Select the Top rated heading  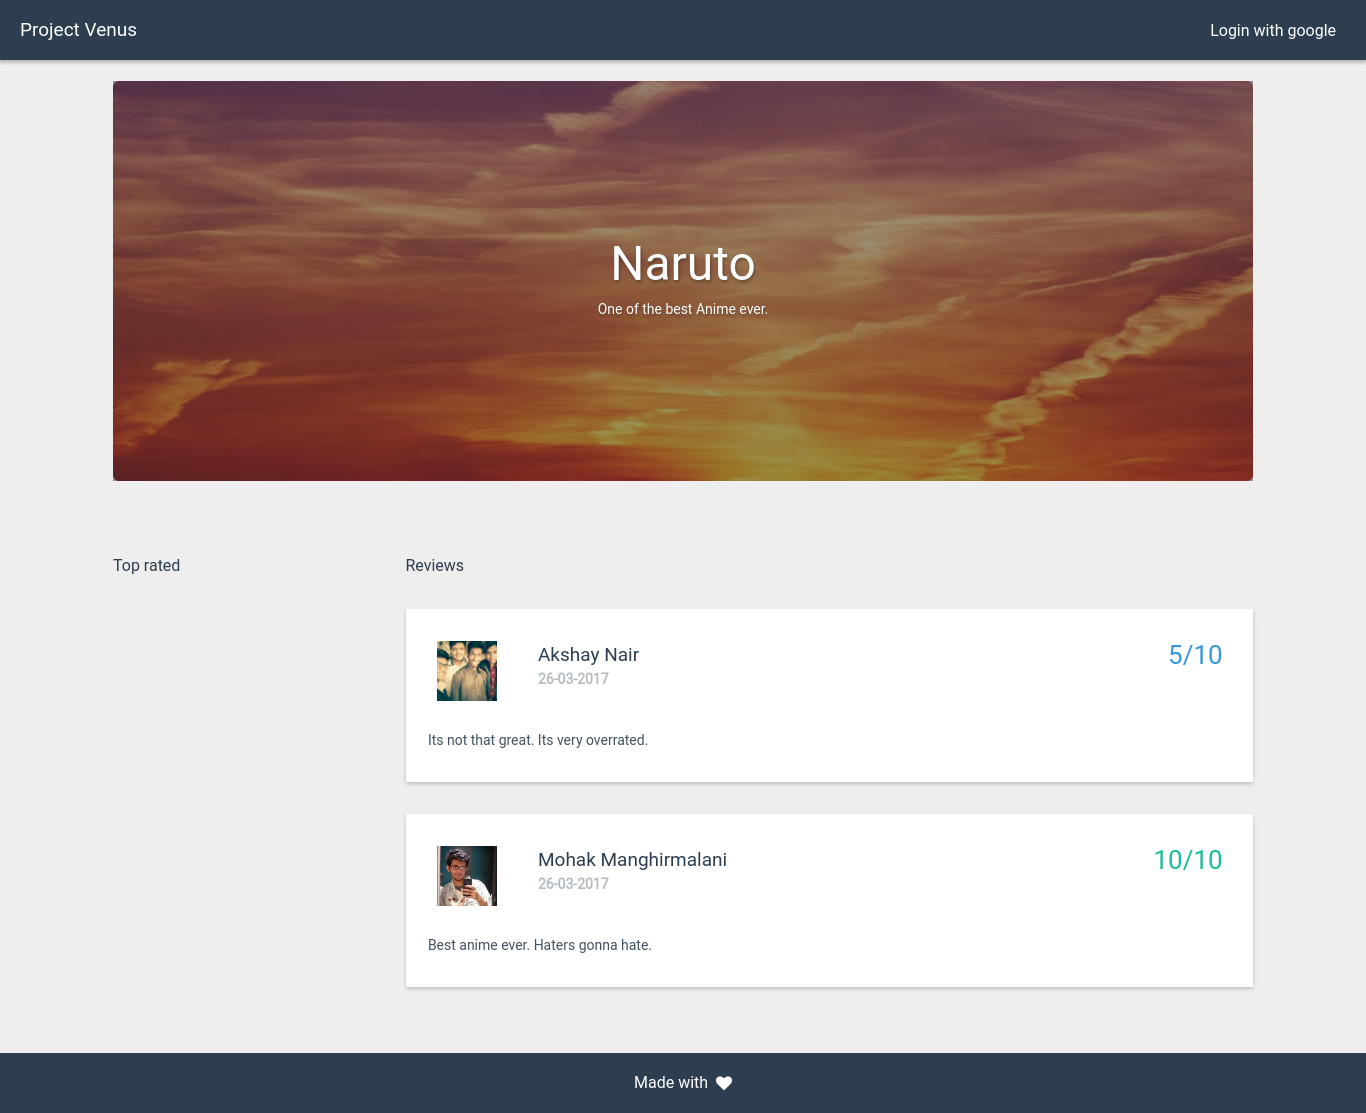tap(147, 566)
